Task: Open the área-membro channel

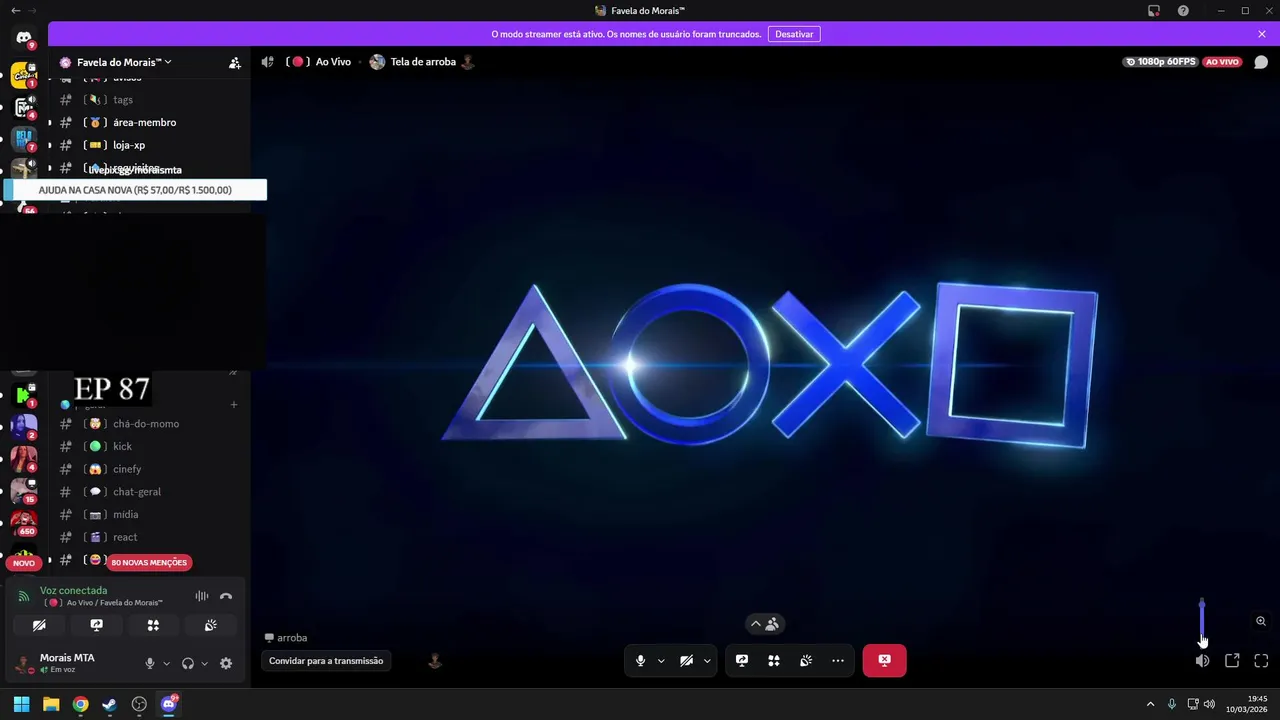Action: click(x=144, y=122)
